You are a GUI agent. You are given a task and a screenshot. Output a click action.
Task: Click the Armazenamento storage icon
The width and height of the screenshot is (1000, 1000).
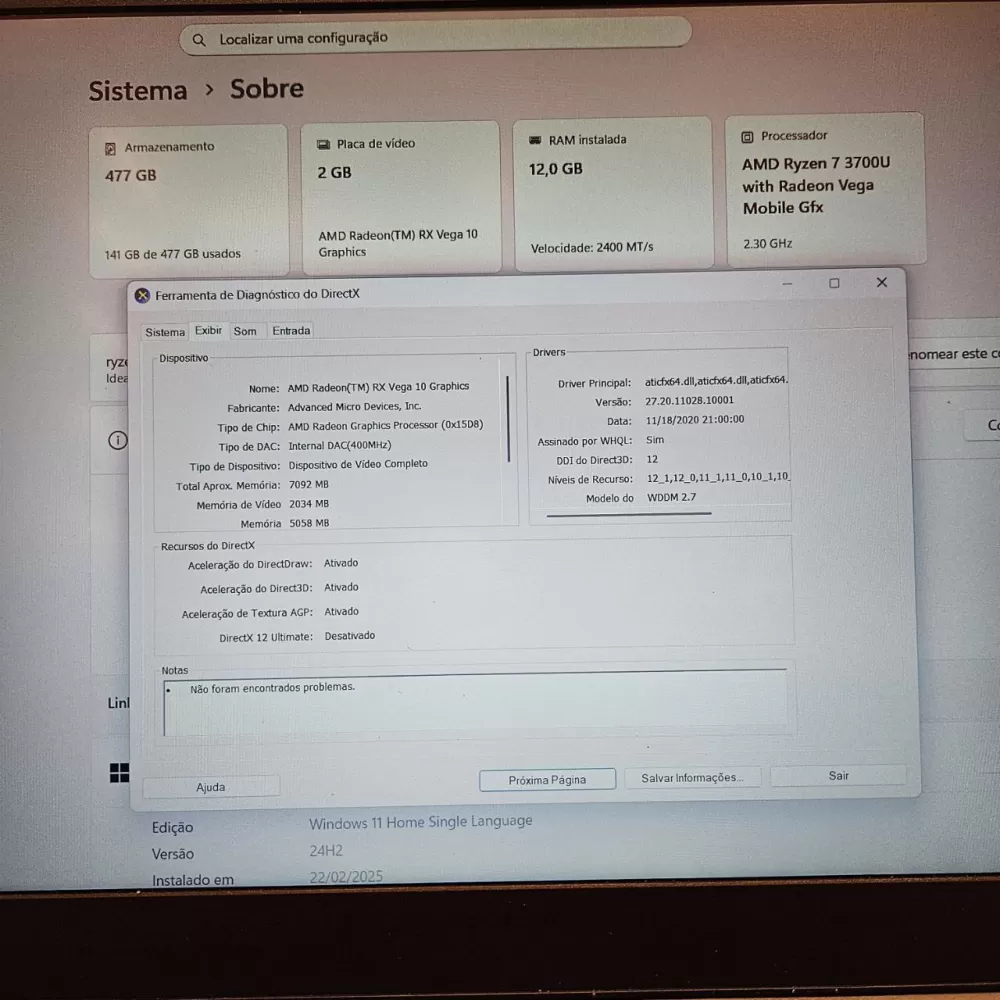pyautogui.click(x=110, y=149)
